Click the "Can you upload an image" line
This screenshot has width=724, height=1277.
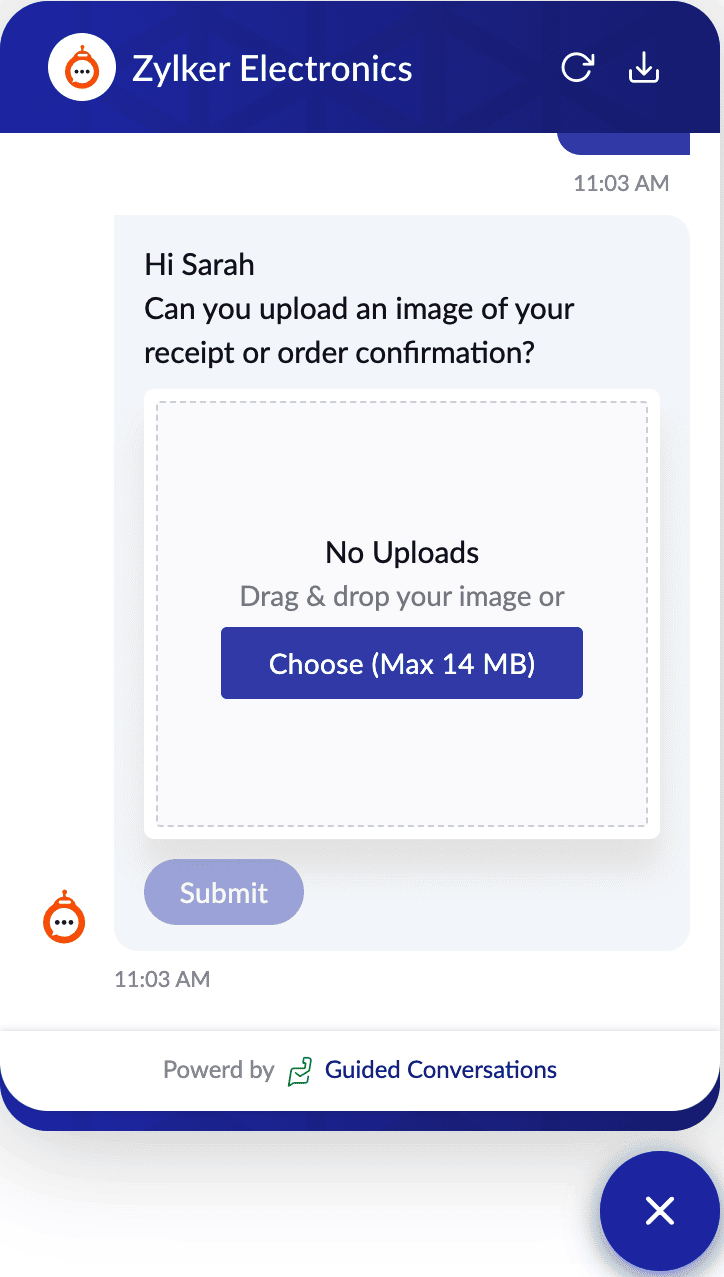click(x=359, y=309)
